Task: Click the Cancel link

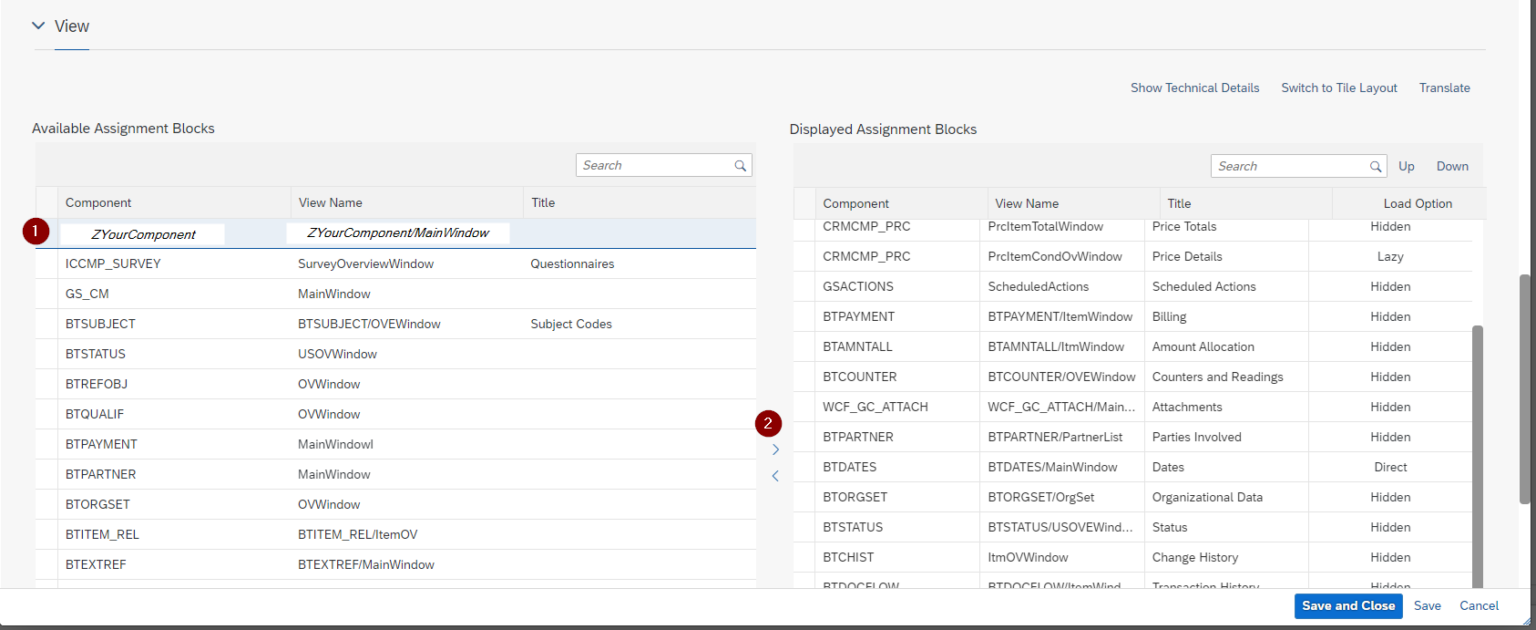Action: pos(1478,606)
